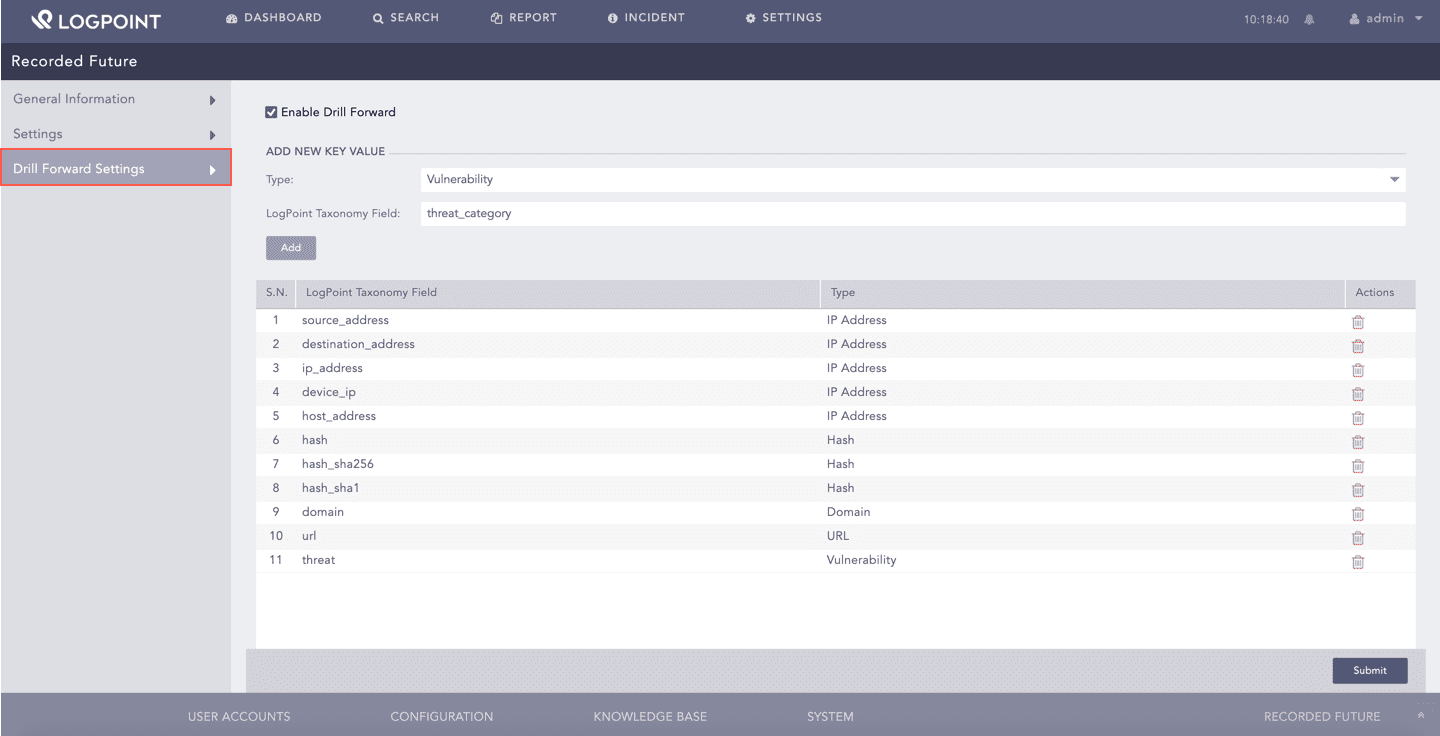The width and height of the screenshot is (1440, 736).
Task: Delete the source_address row using its trash icon
Action: 1357,322
